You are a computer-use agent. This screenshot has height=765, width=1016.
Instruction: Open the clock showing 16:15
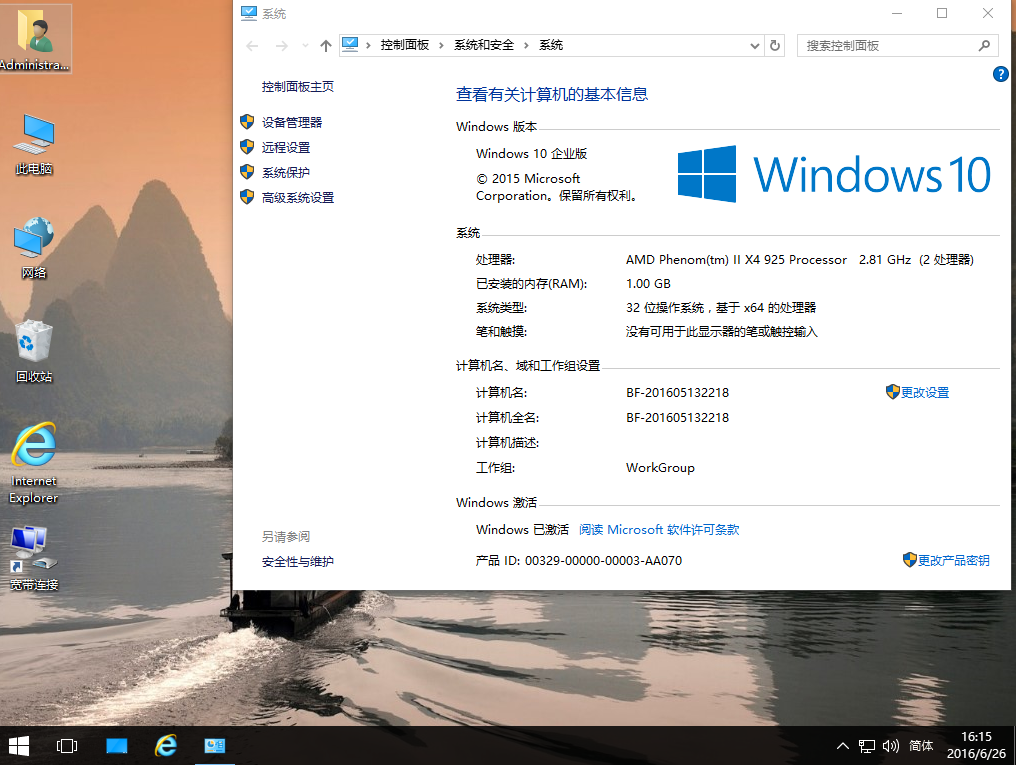[x=976, y=746]
